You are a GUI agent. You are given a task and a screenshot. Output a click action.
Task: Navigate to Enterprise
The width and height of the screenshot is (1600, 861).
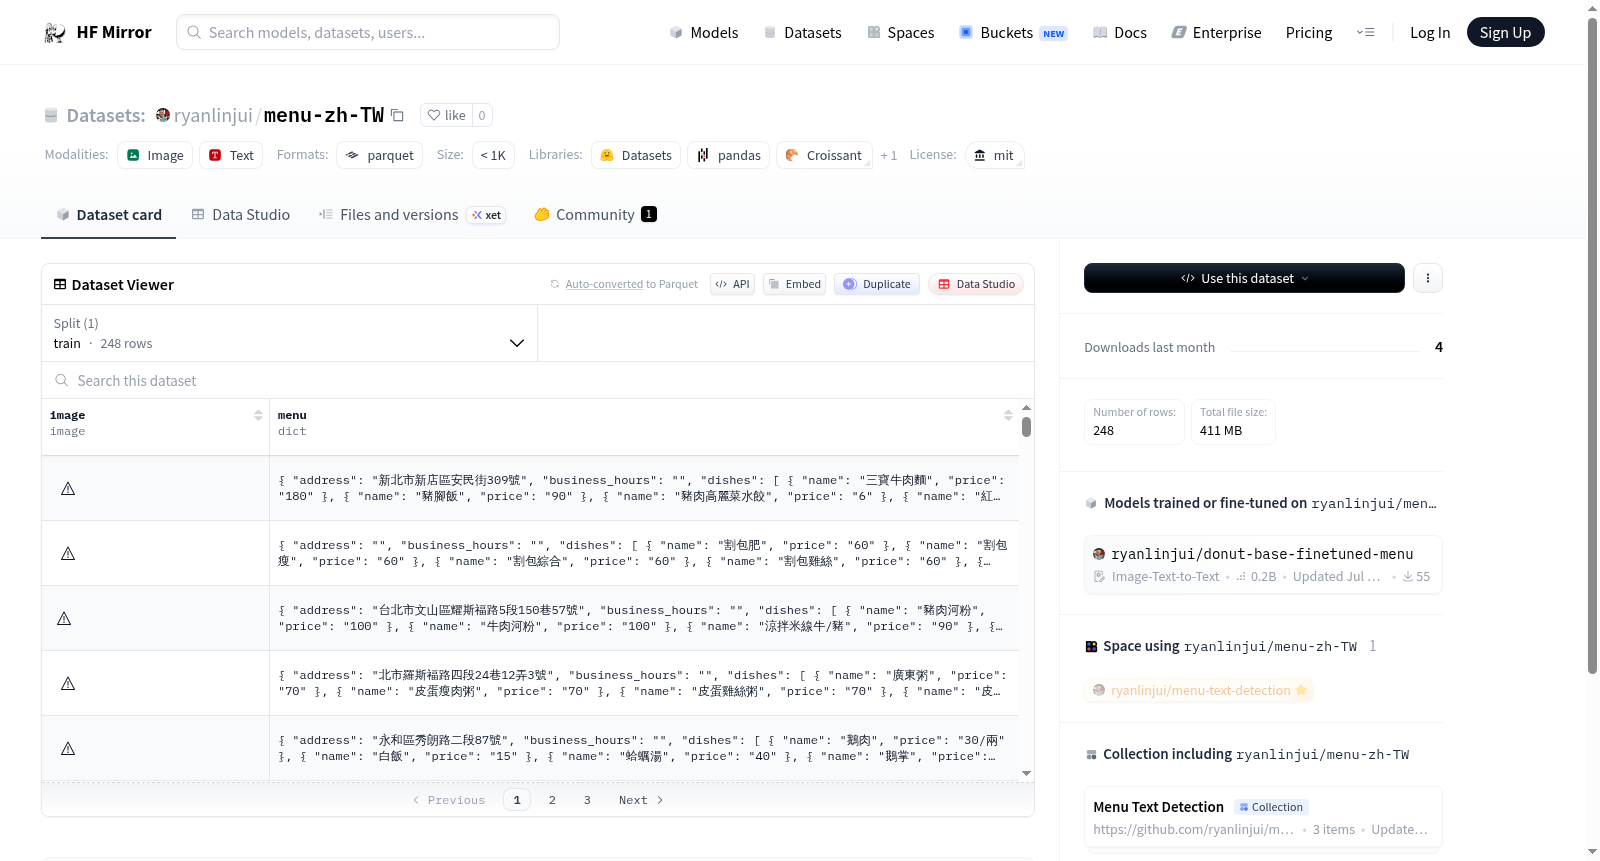(1216, 33)
